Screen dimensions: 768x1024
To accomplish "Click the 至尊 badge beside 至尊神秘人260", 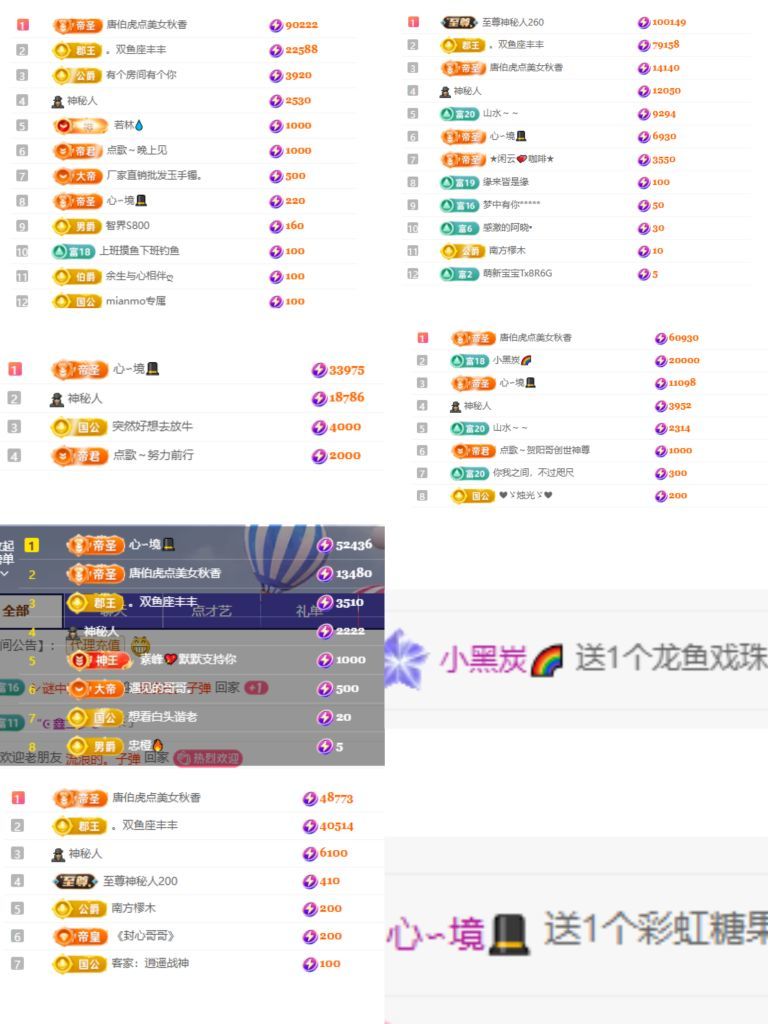I will [460, 22].
